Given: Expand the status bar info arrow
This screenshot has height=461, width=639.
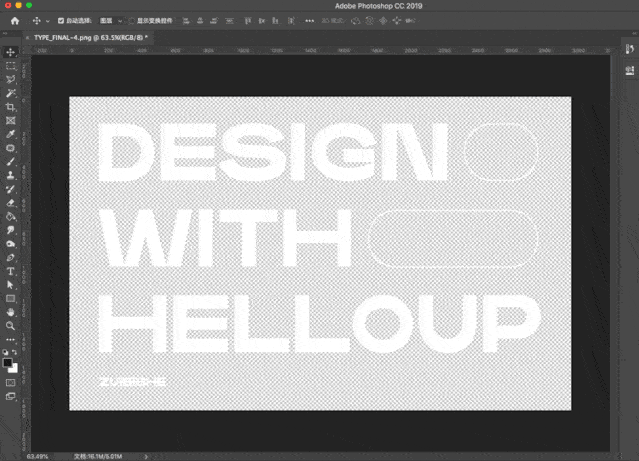Looking at the screenshot, I should 146,456.
